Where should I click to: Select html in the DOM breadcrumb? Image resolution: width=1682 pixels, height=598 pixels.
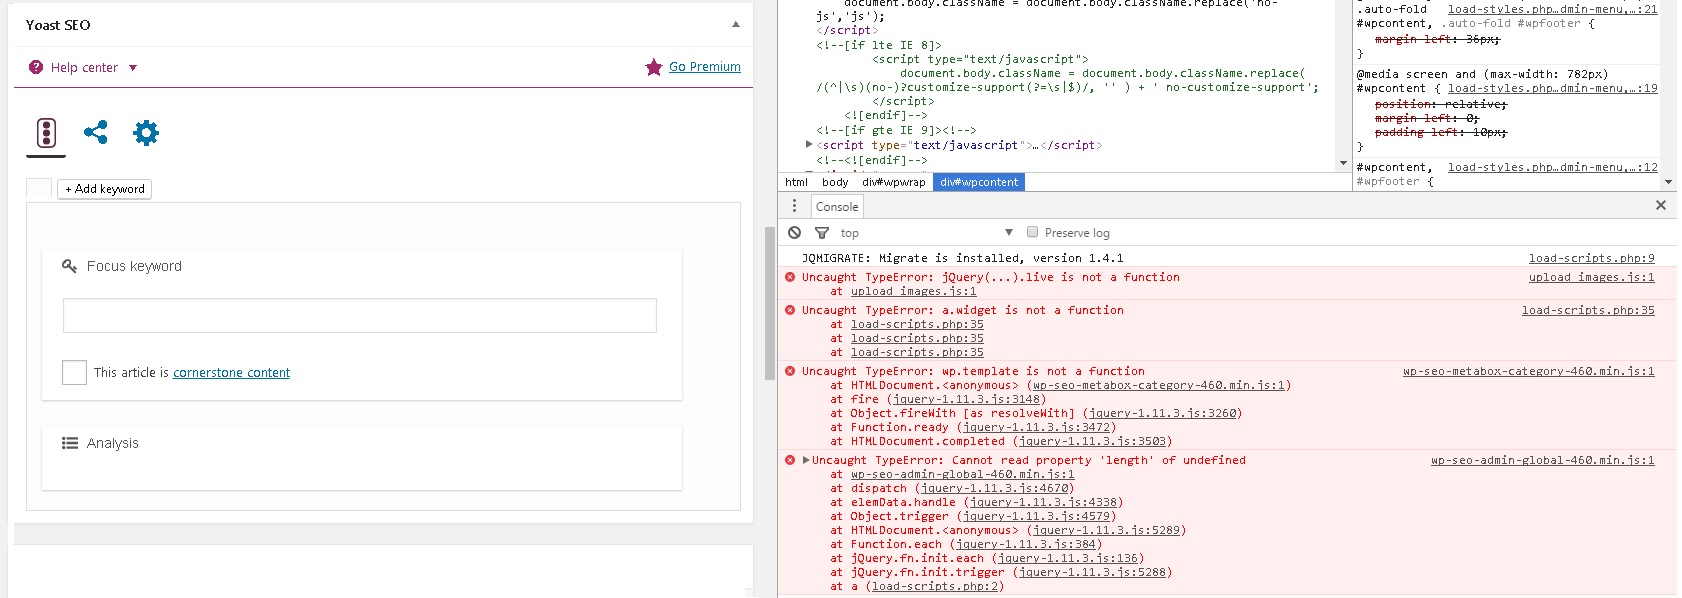(797, 182)
